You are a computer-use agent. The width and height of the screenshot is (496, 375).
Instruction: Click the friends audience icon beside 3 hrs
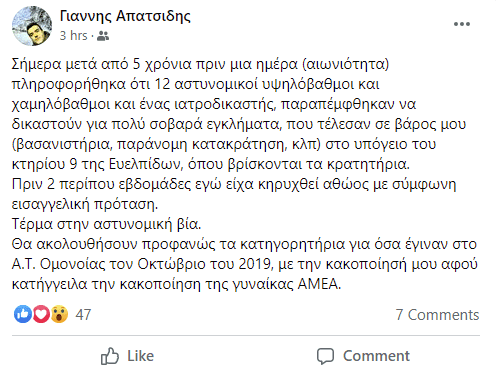point(103,36)
